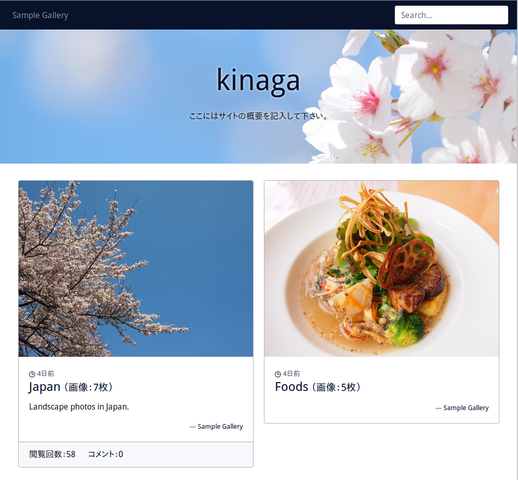Click the 4日前 timestamp on Japan card
This screenshot has width=518, height=480.
click(46, 374)
